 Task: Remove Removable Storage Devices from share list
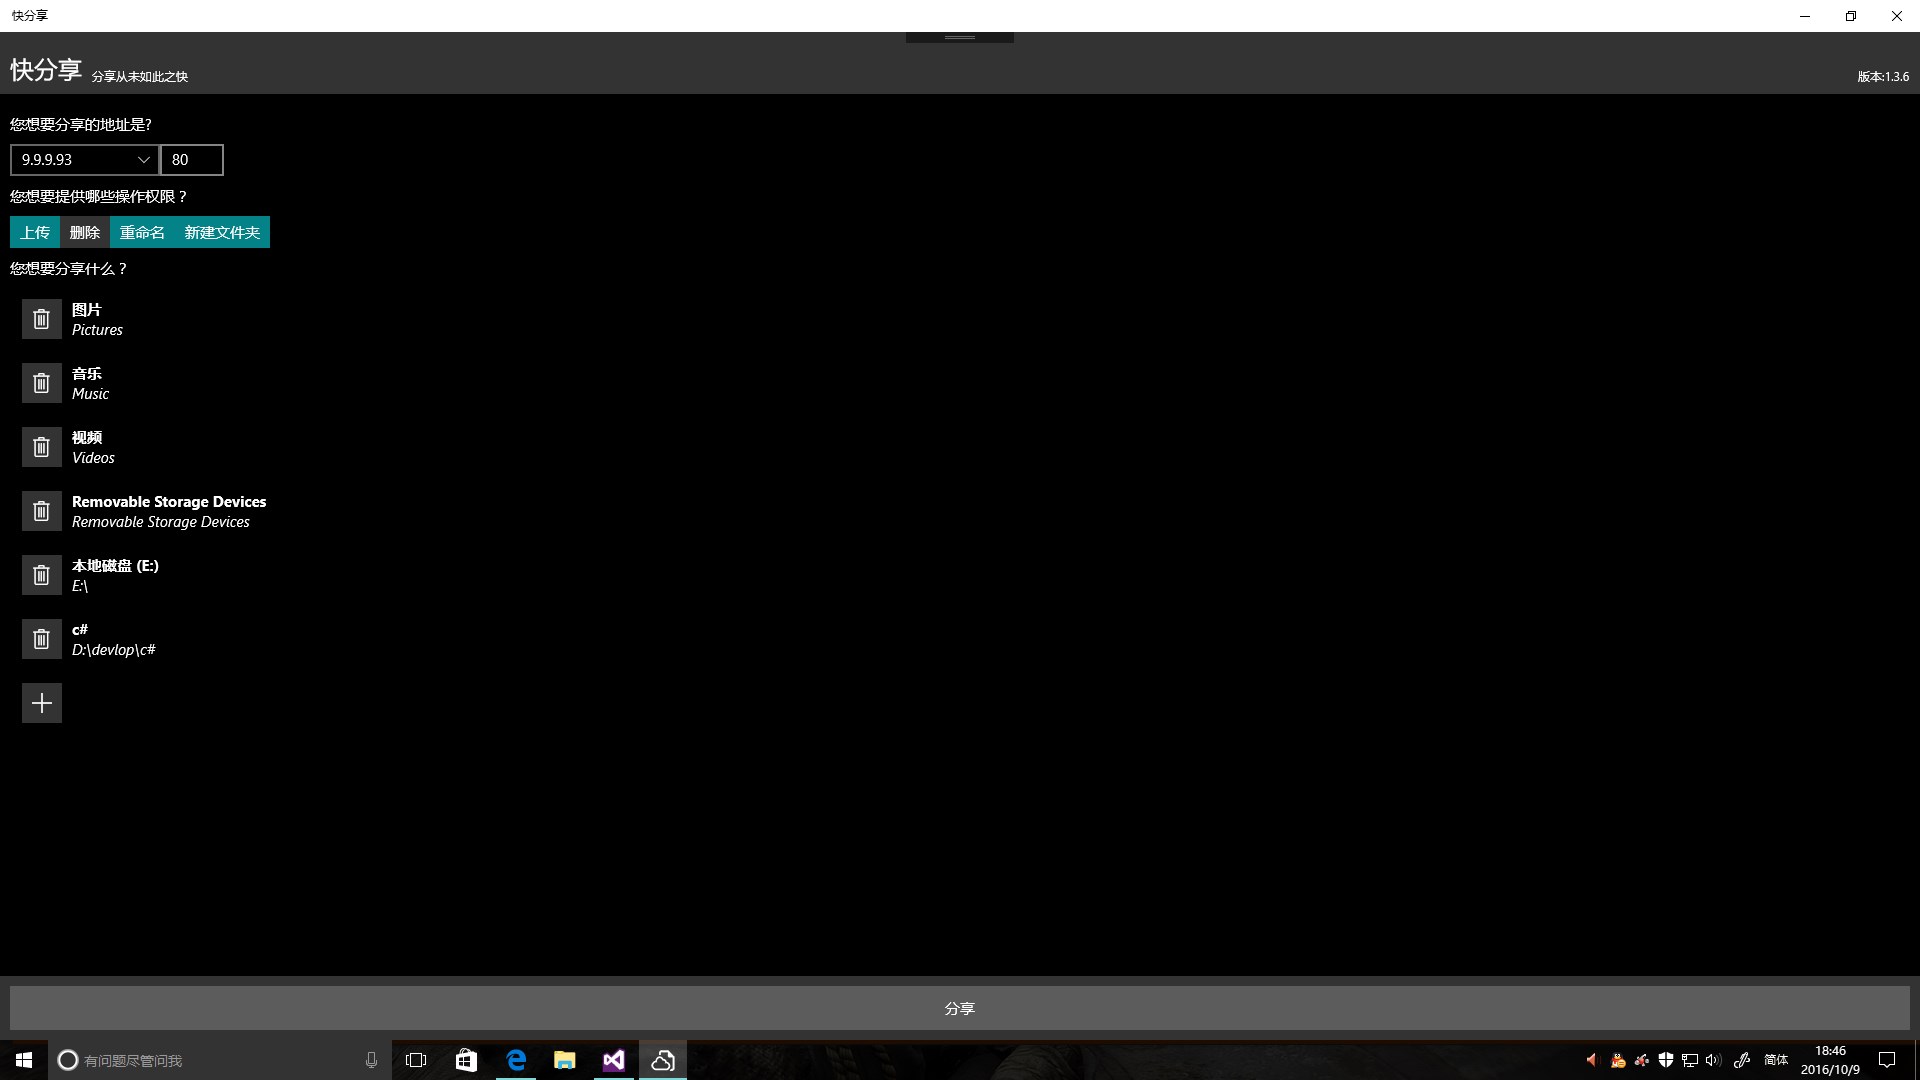click(41, 511)
